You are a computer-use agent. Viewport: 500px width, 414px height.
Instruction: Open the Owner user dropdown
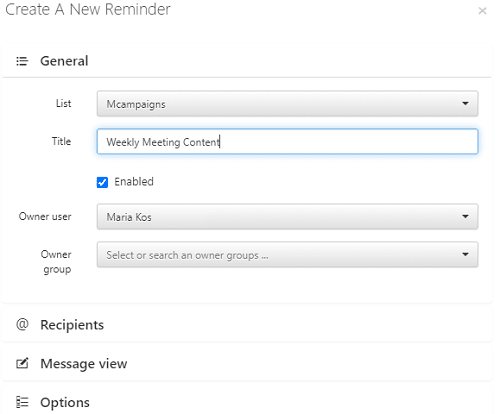tap(287, 217)
